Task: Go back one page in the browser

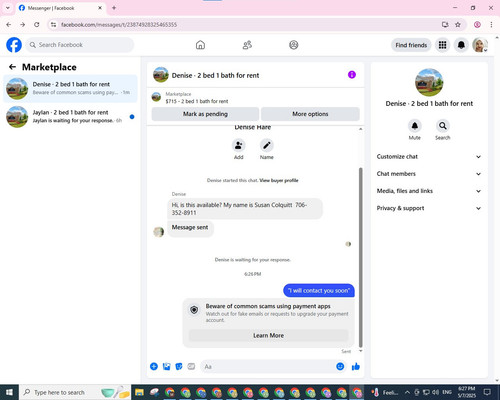Action: pyautogui.click(x=9, y=24)
